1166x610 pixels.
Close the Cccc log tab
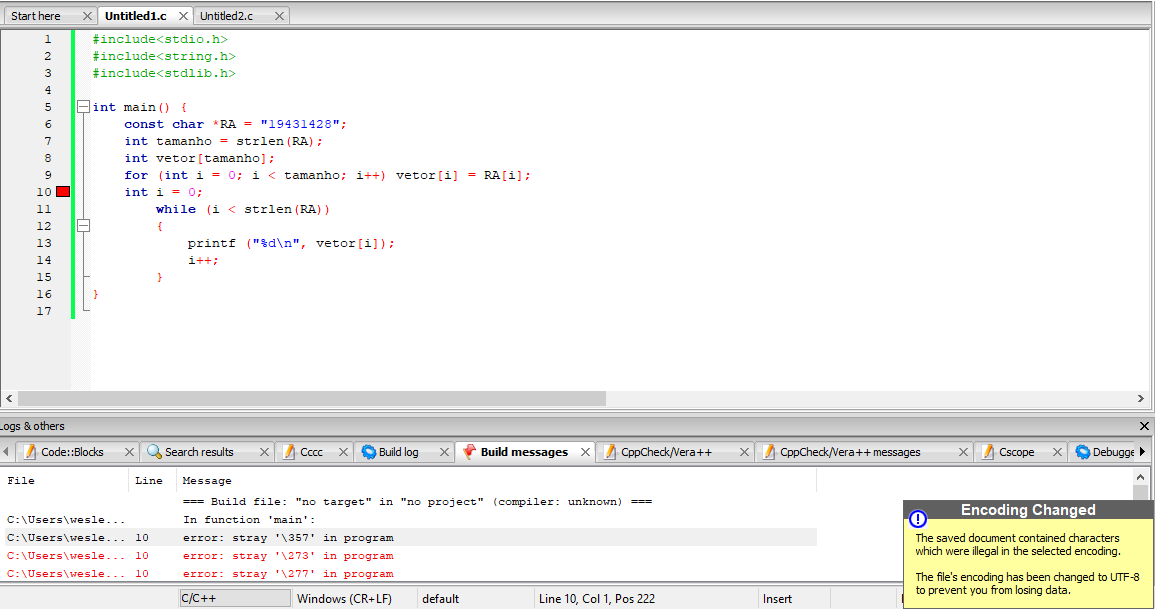click(x=343, y=452)
